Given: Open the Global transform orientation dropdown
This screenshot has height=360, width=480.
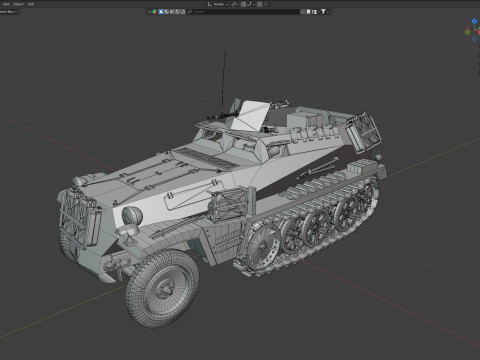Looking at the screenshot, I should click(218, 4).
